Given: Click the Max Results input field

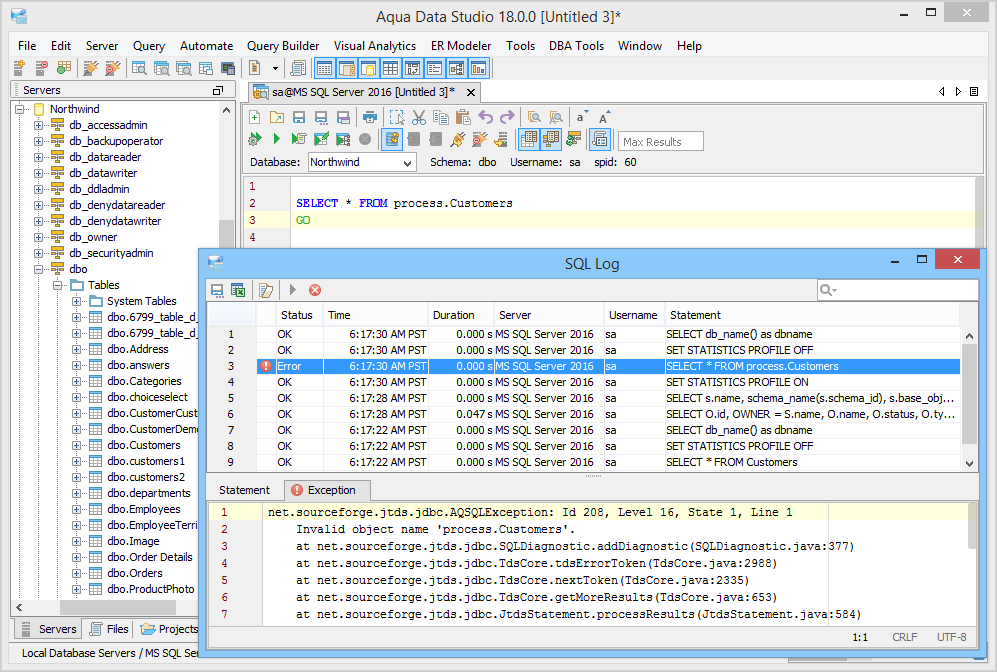Looking at the screenshot, I should pos(661,142).
